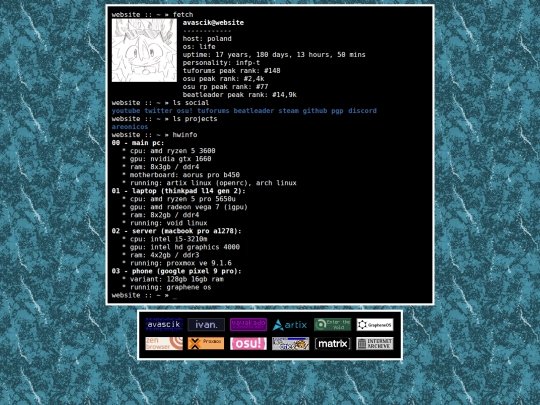Open the beatleader social link
Screen dimensions: 540x405
pyautogui.click(x=254, y=111)
